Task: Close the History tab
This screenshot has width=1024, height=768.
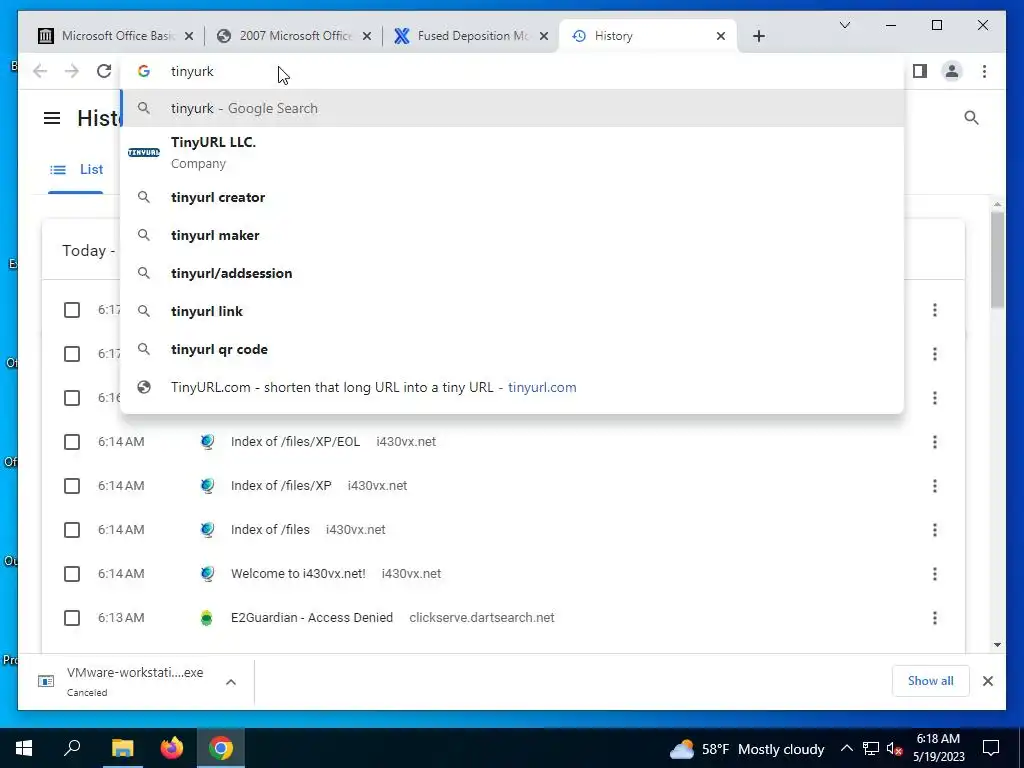Action: (x=721, y=36)
